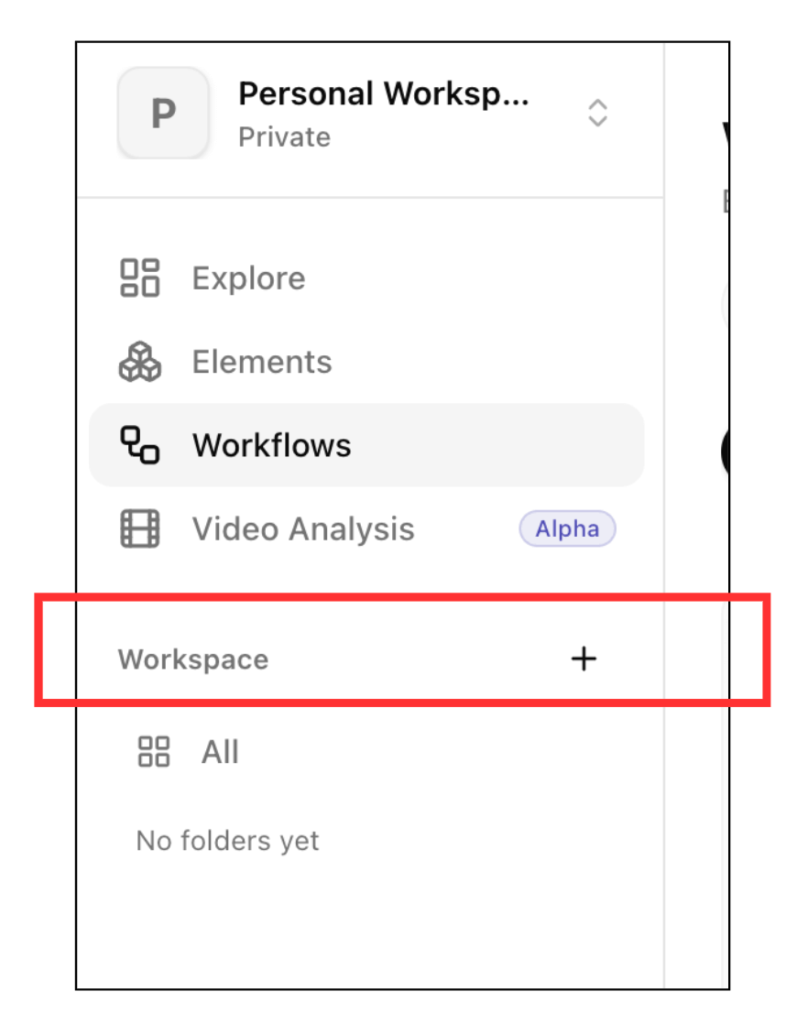This screenshot has height=1024, width=808.
Task: Collapse the Workspace section header
Action: [x=193, y=658]
